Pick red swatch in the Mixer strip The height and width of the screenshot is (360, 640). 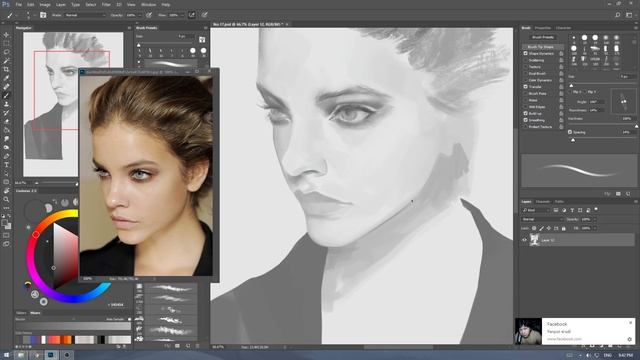coord(53,340)
